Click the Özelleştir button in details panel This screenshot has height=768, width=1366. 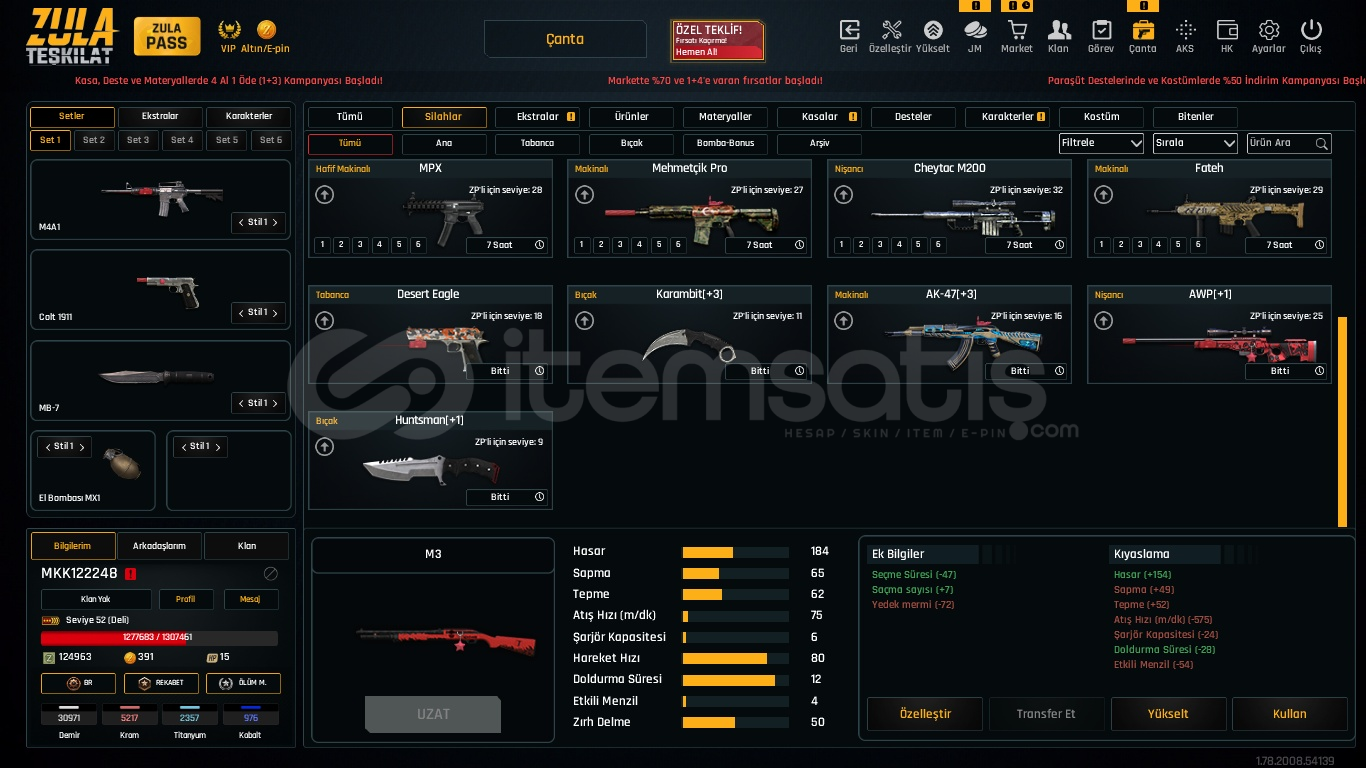pyautogui.click(x=925, y=714)
